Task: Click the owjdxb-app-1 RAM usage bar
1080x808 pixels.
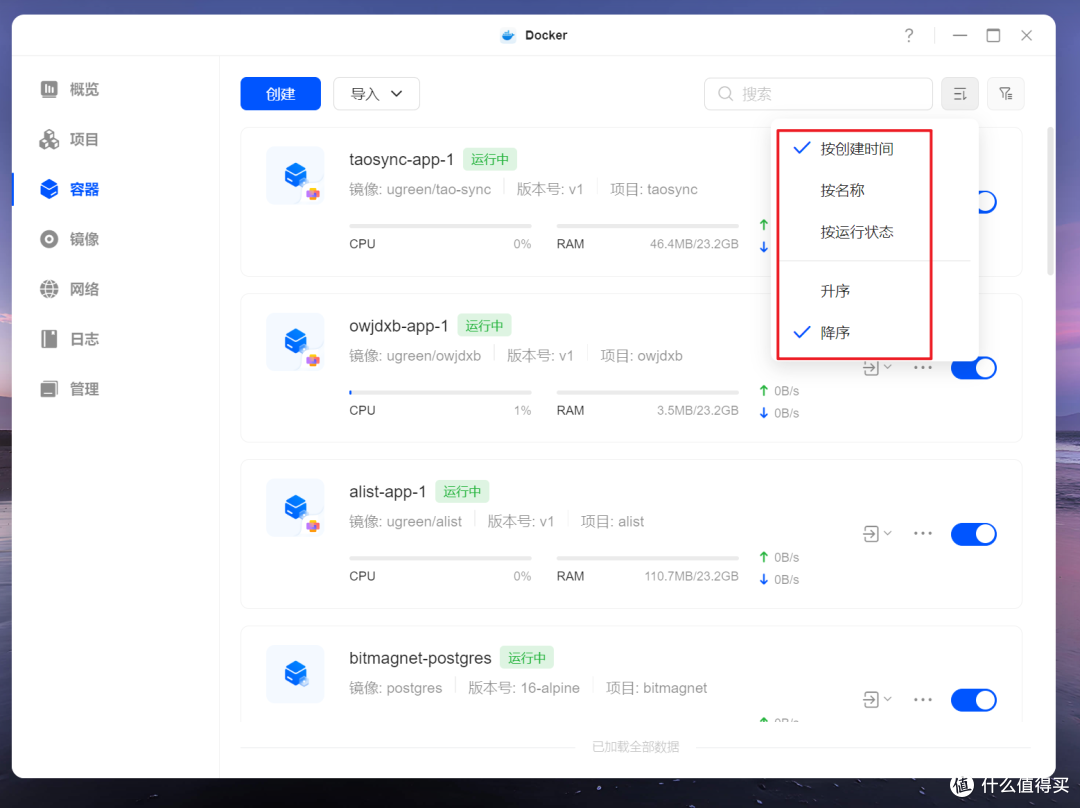Action: 647,392
